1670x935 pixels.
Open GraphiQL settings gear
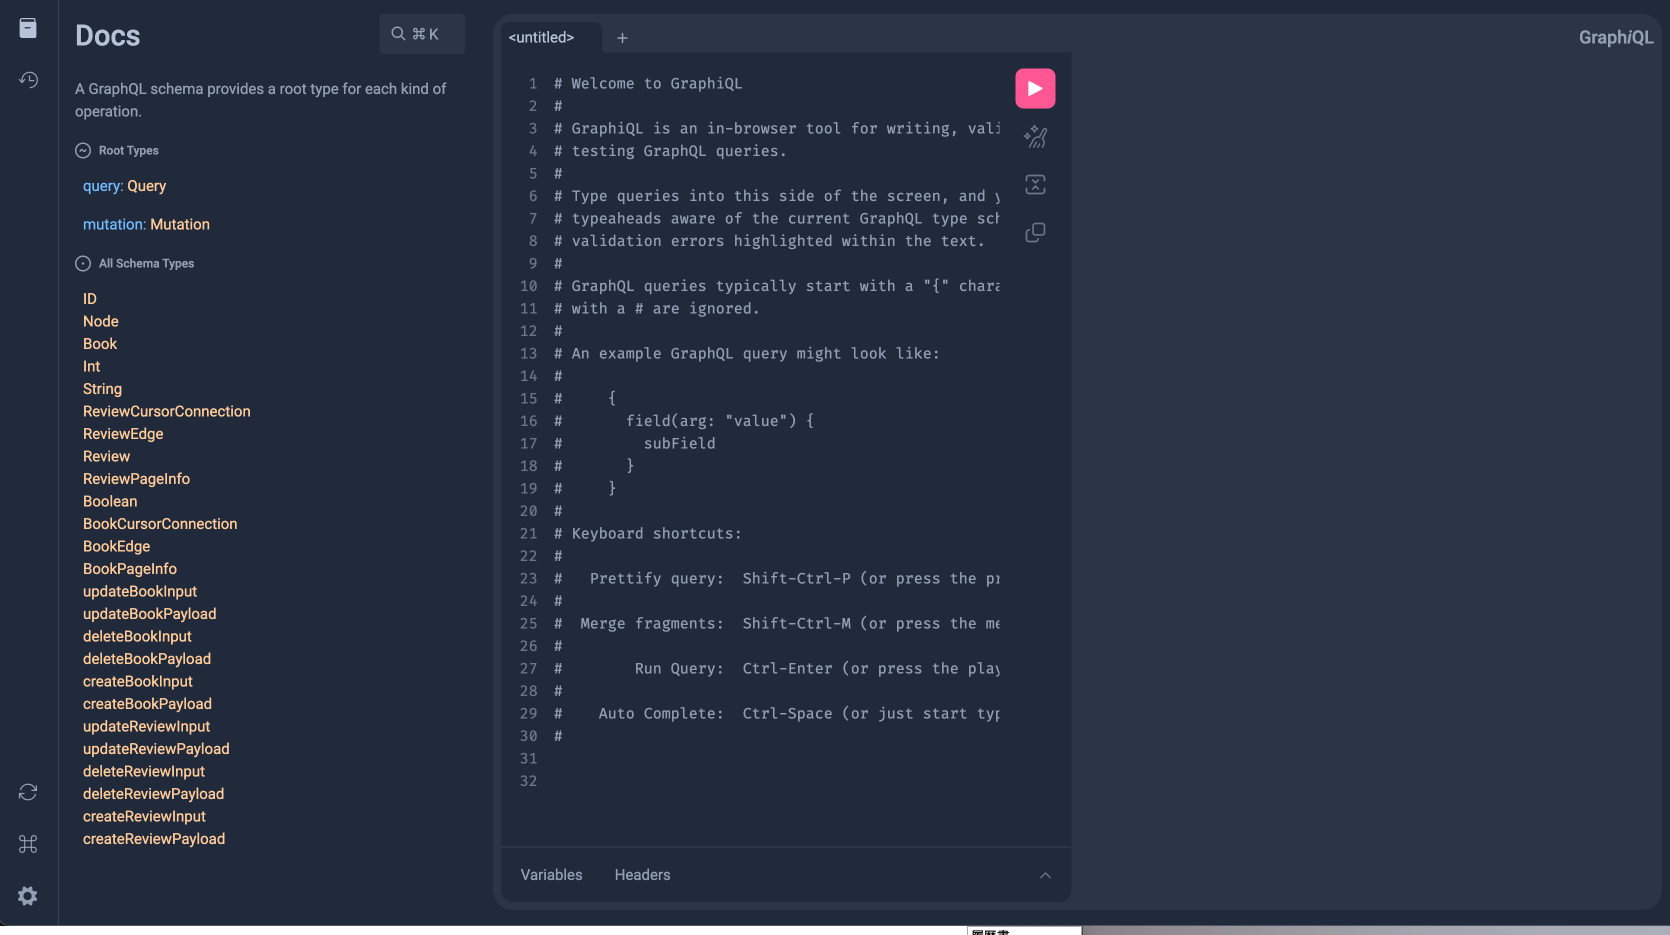(28, 896)
